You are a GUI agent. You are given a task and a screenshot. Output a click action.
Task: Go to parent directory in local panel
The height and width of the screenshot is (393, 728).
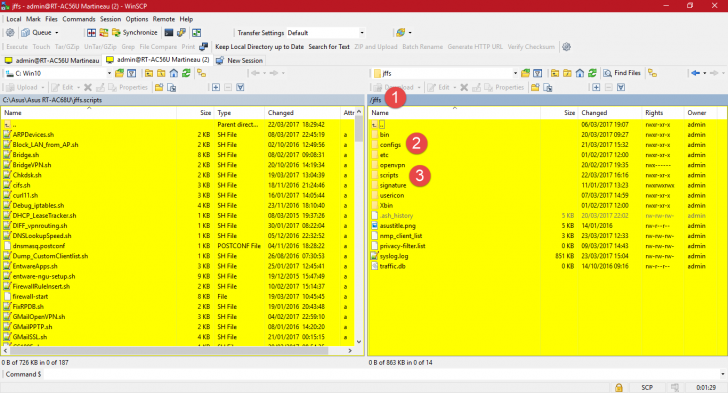[x=149, y=73]
